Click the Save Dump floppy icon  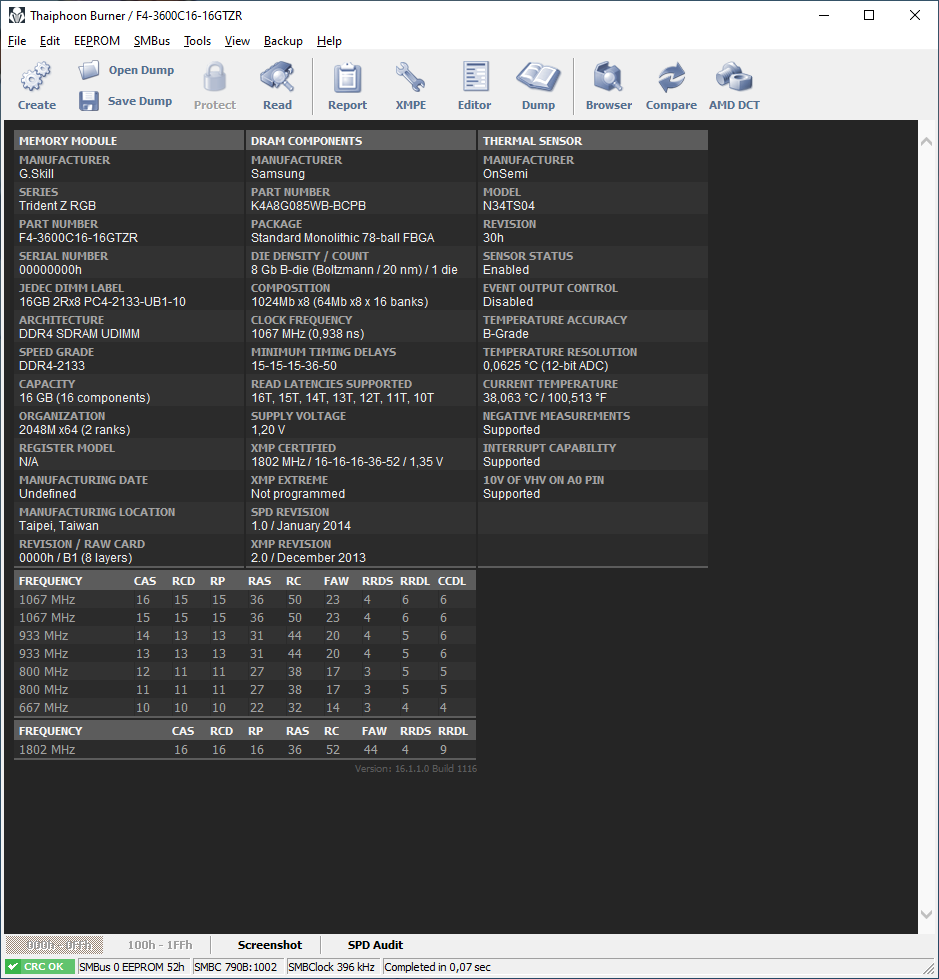pyautogui.click(x=89, y=101)
